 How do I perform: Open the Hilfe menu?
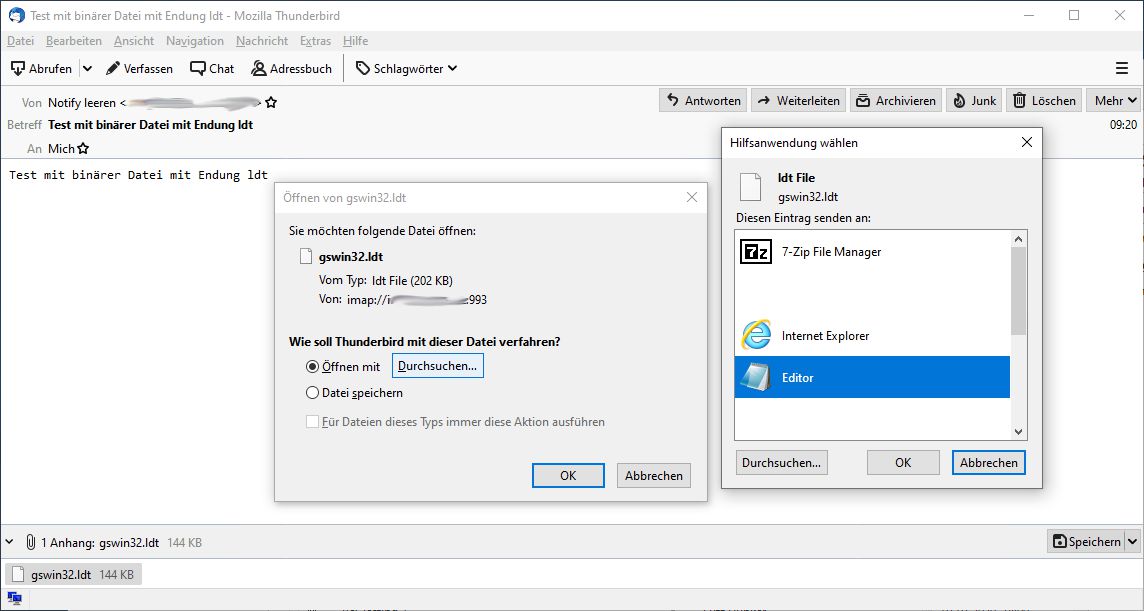355,41
